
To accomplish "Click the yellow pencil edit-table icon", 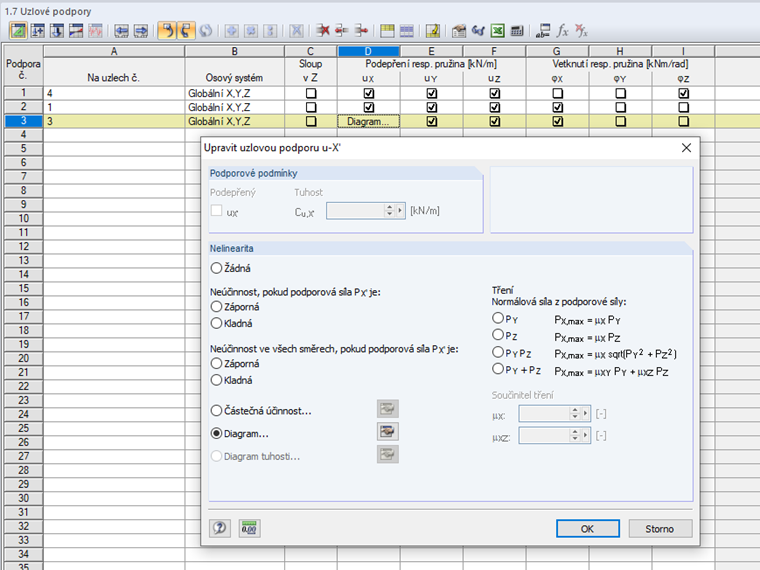I will coord(432,31).
